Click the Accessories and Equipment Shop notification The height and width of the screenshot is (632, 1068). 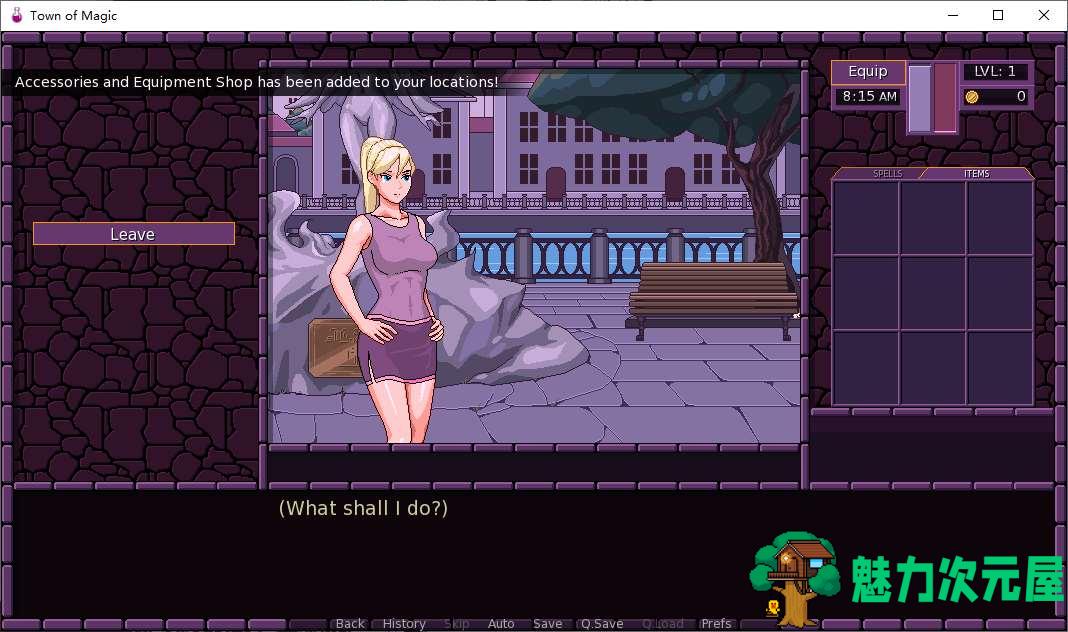click(x=256, y=82)
